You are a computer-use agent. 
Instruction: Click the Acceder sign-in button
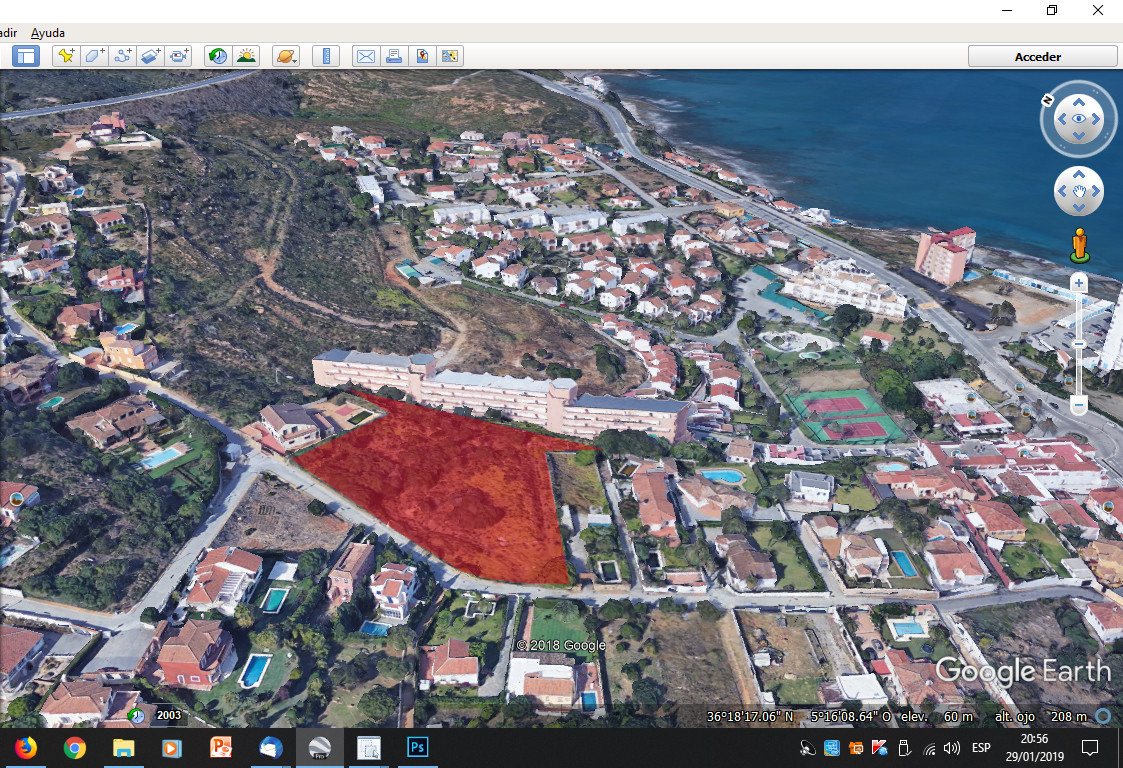1042,57
